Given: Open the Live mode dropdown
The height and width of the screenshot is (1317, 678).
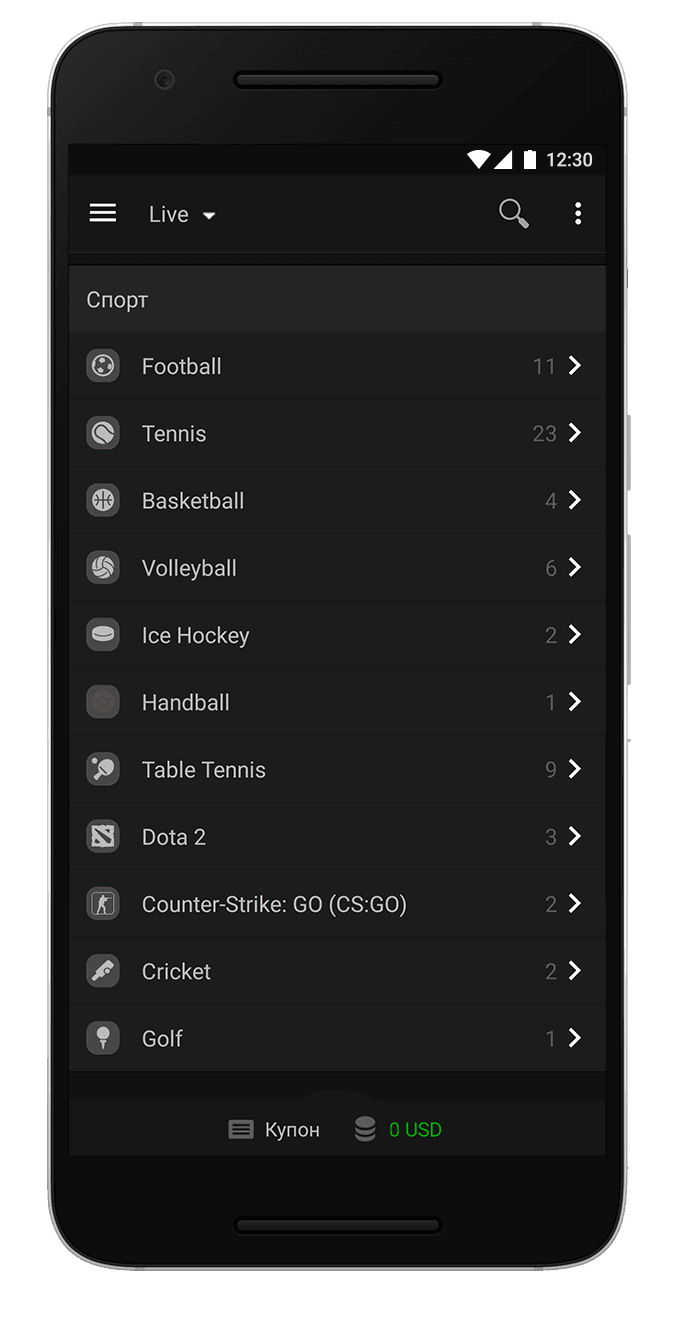Looking at the screenshot, I should 182,214.
